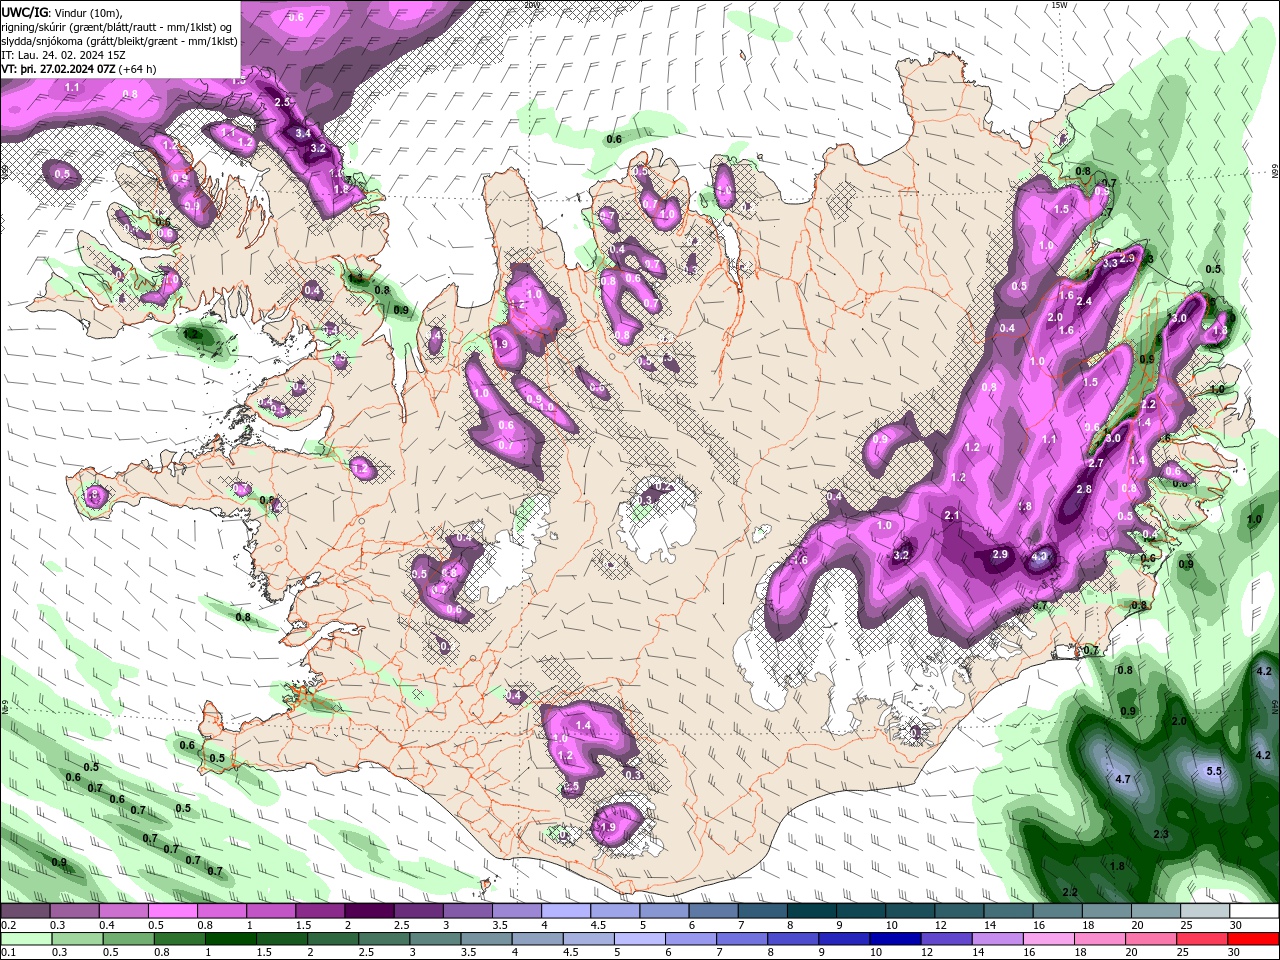Click the title text 'UWC/IG: Vindur (10m)'
This screenshot has width=1280, height=960.
click(62, 11)
